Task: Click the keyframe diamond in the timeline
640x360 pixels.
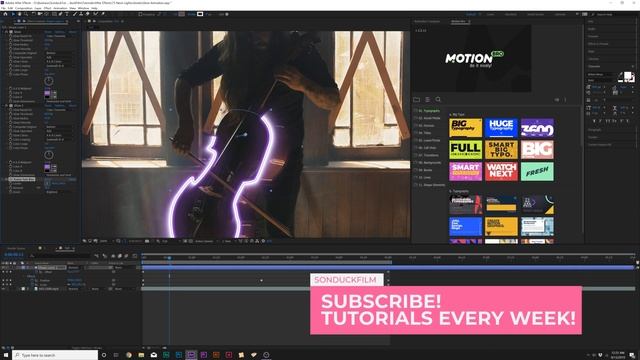Action: pyautogui.click(x=262, y=280)
